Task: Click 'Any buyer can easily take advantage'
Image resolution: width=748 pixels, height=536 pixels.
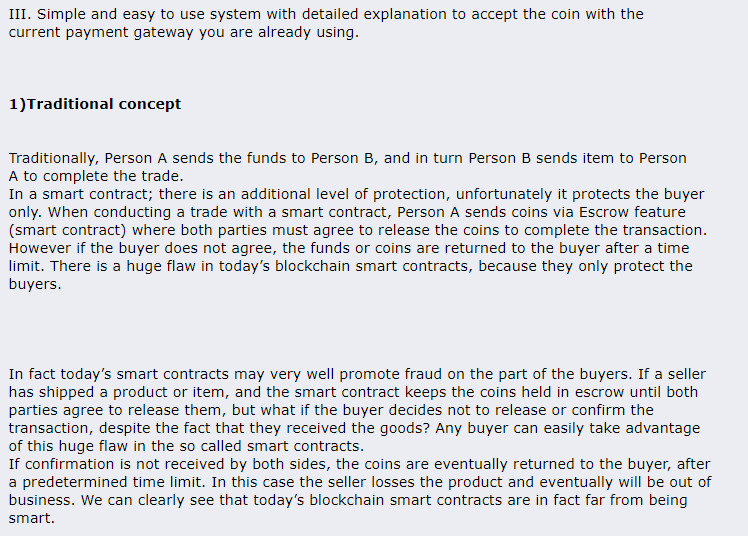Action: point(568,428)
